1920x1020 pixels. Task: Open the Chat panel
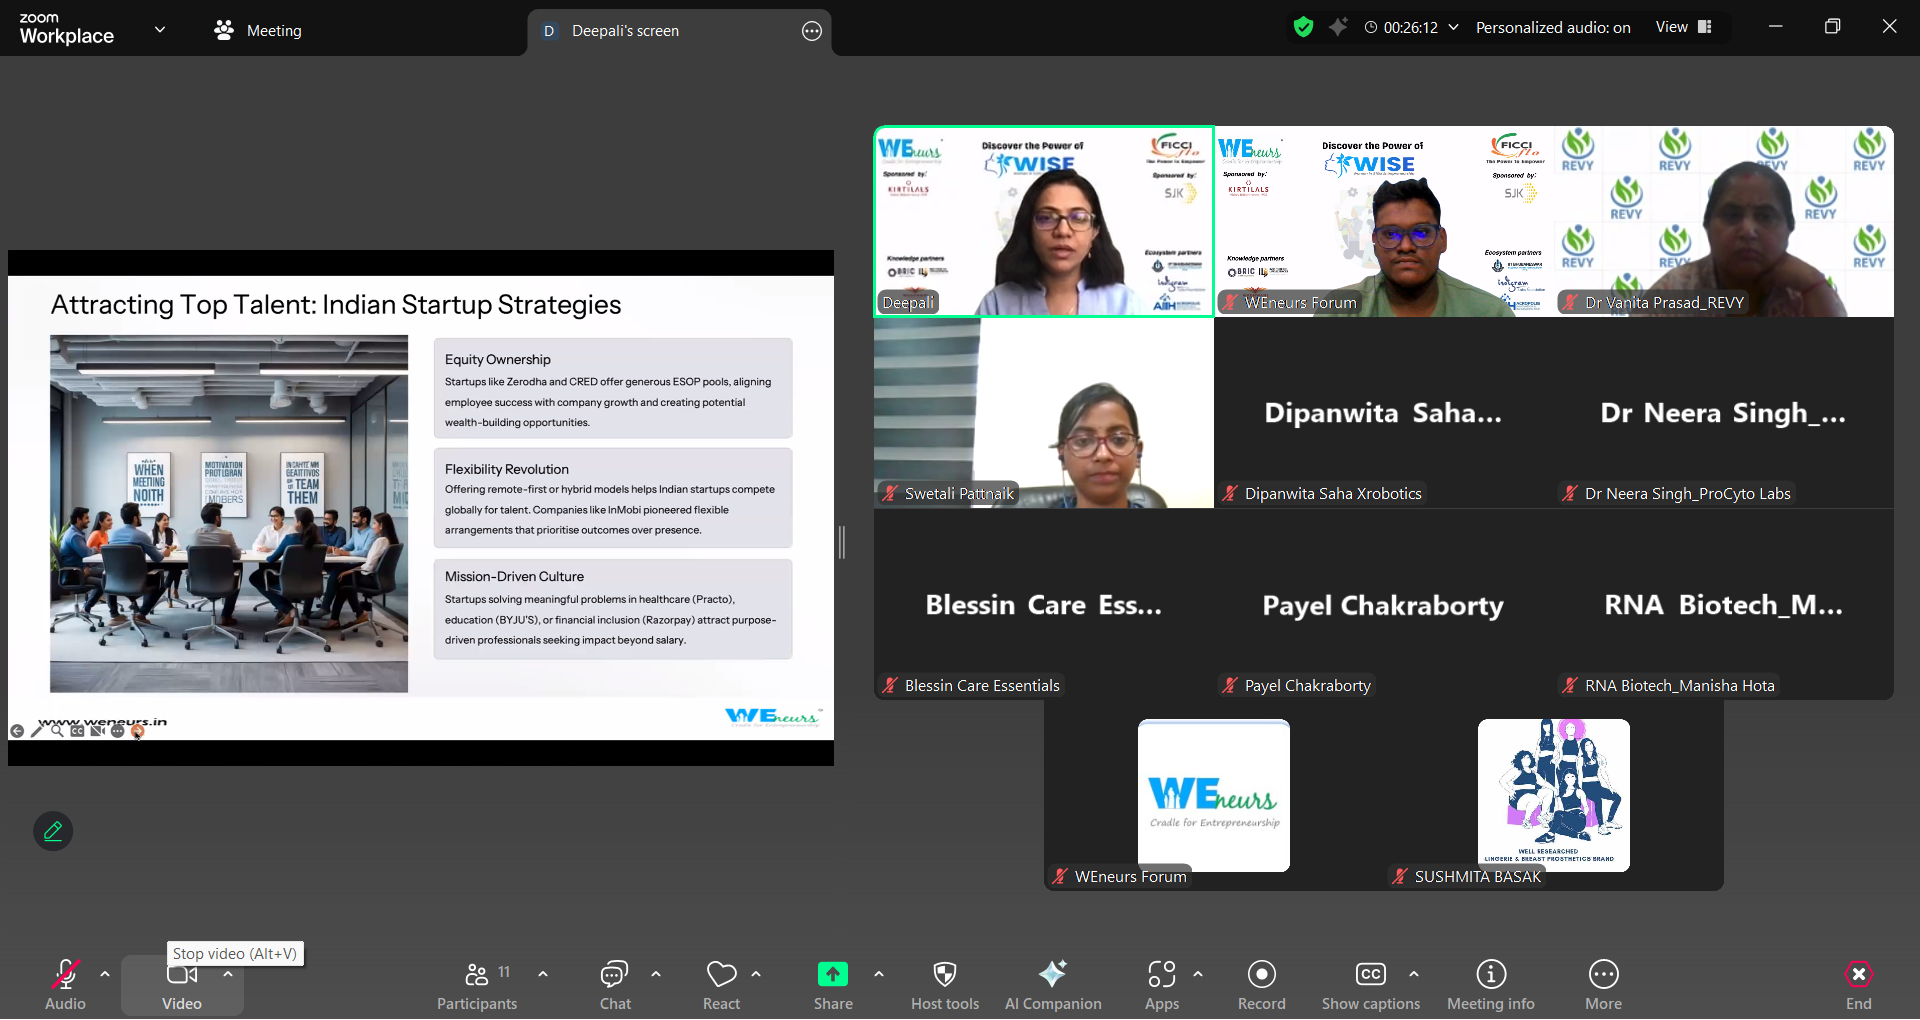pos(614,985)
